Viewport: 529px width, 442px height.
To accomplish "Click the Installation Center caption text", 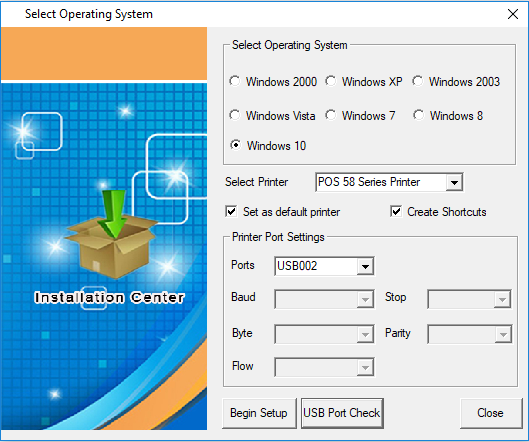I will point(110,298).
